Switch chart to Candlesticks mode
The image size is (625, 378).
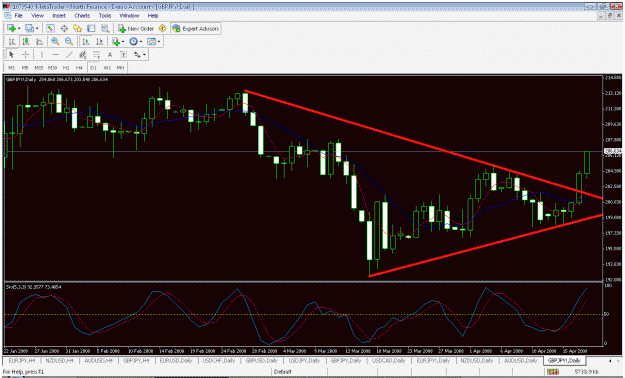click(x=26, y=41)
